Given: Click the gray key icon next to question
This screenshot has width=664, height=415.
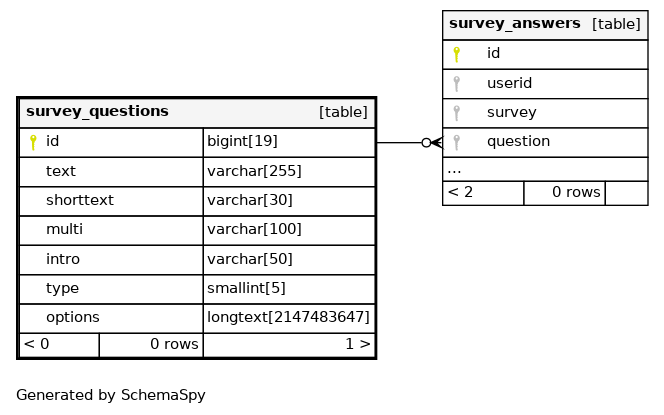Looking at the screenshot, I should point(456,142).
